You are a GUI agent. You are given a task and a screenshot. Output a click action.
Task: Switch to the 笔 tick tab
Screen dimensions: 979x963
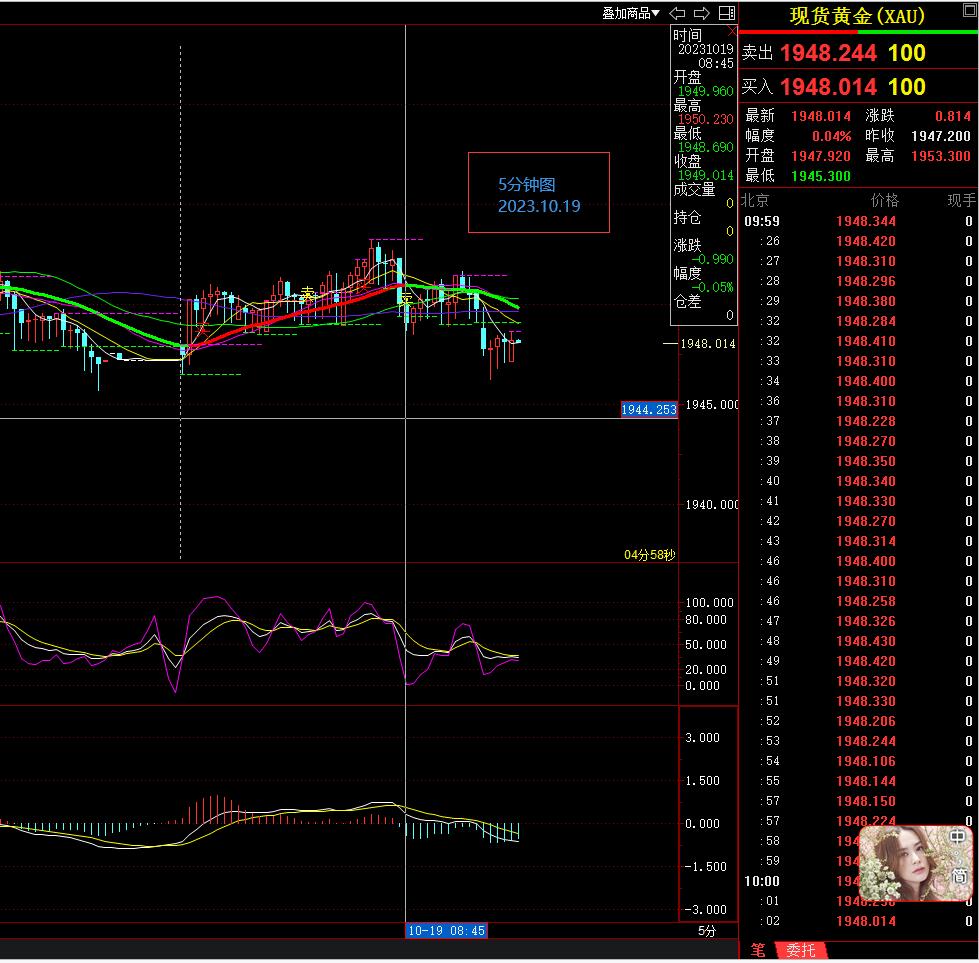pos(758,950)
